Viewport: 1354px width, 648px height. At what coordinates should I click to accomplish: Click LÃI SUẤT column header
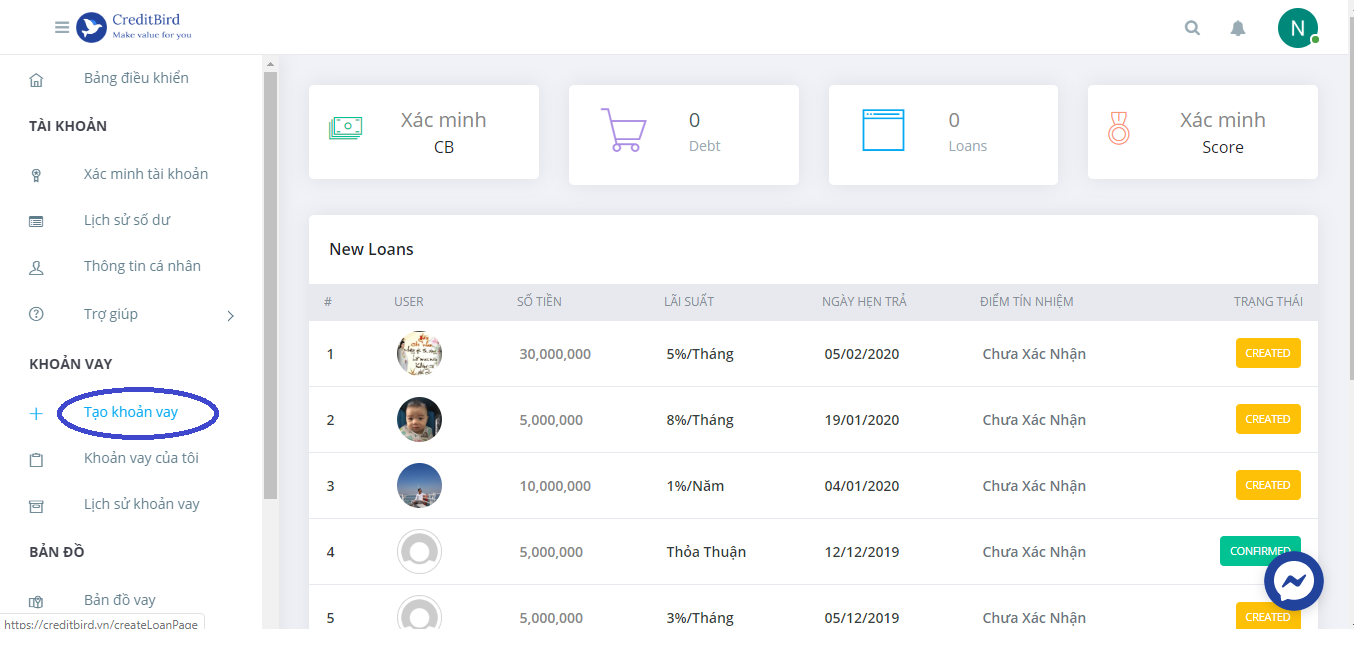click(x=689, y=301)
